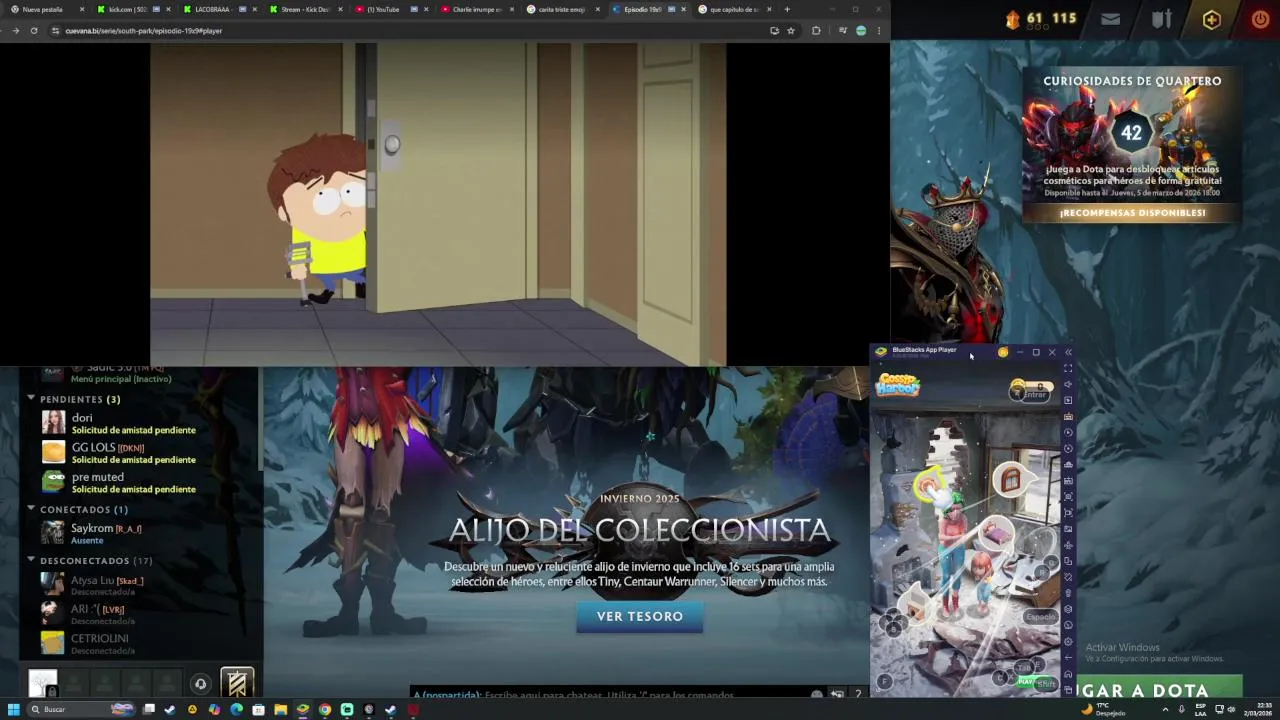
Task: Open Google Chrome from taskbar
Action: click(325, 709)
